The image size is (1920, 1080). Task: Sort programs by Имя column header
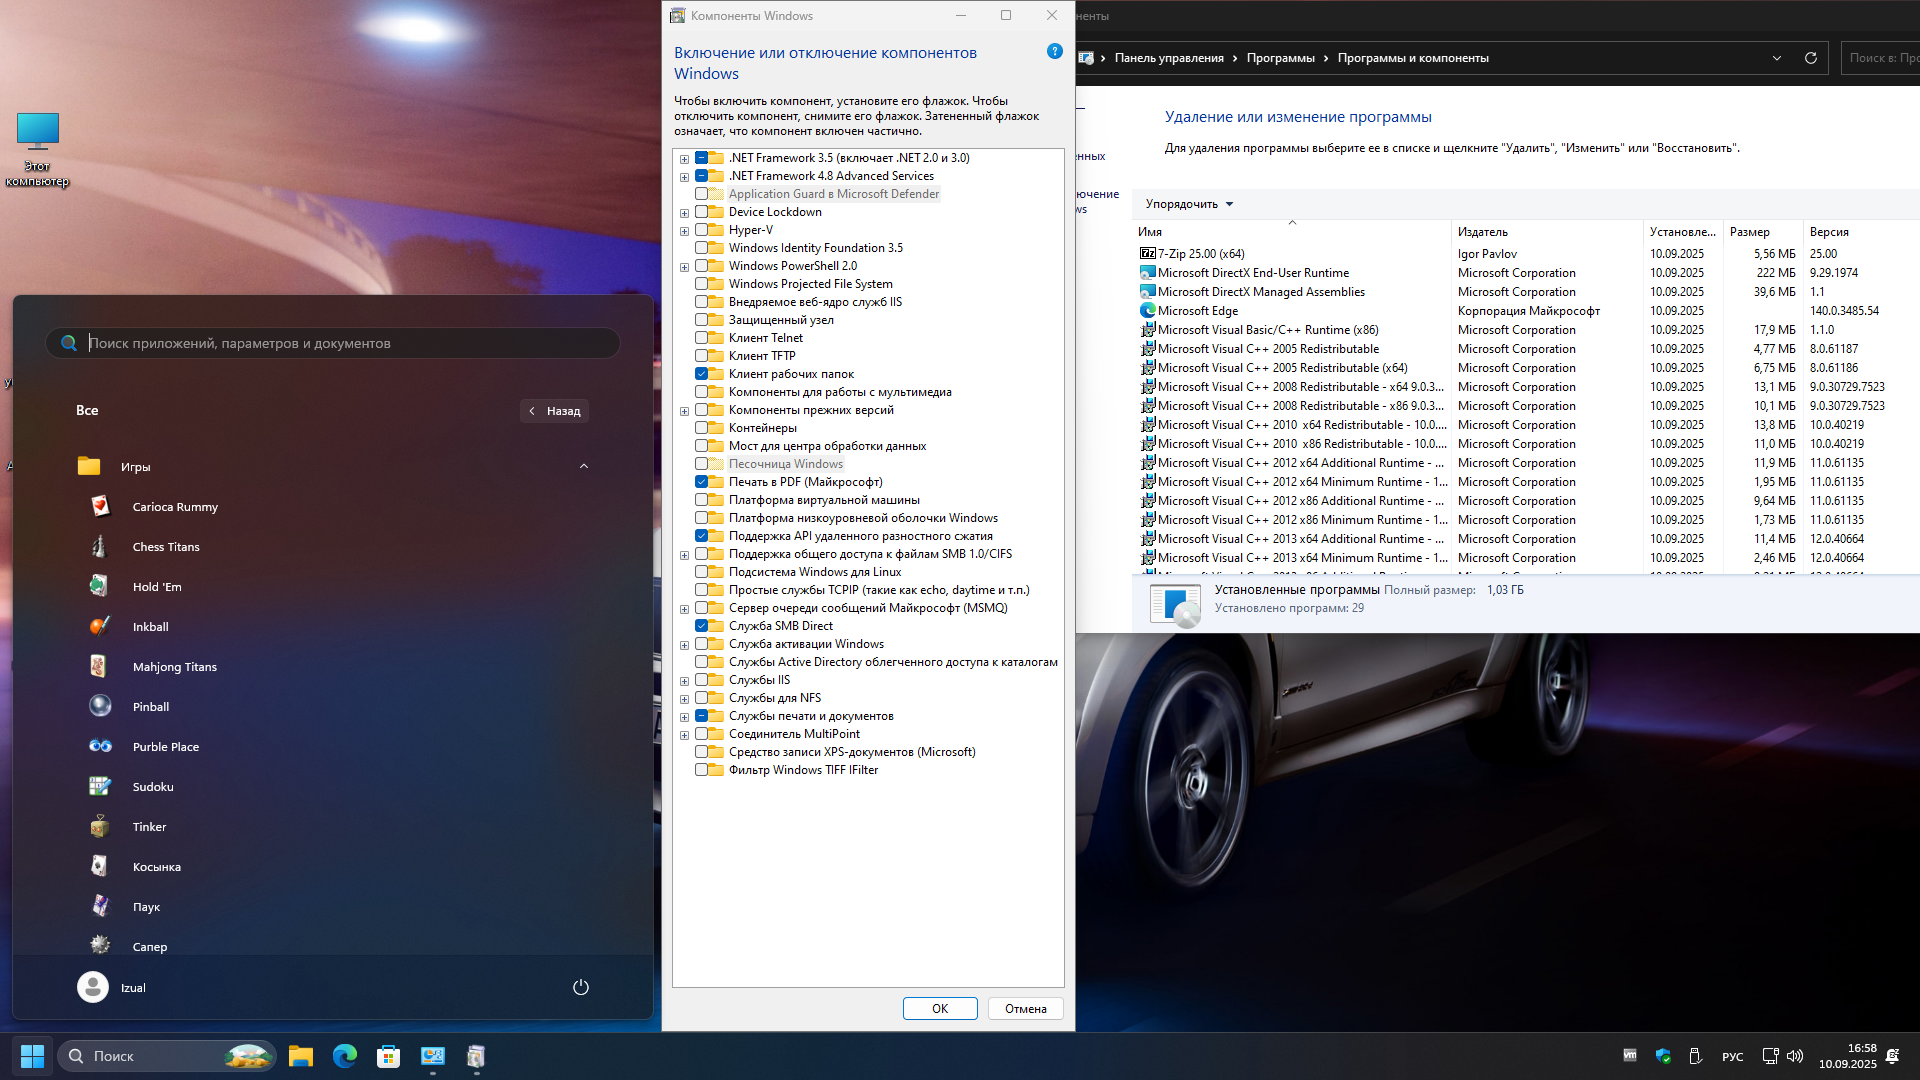click(x=1291, y=231)
